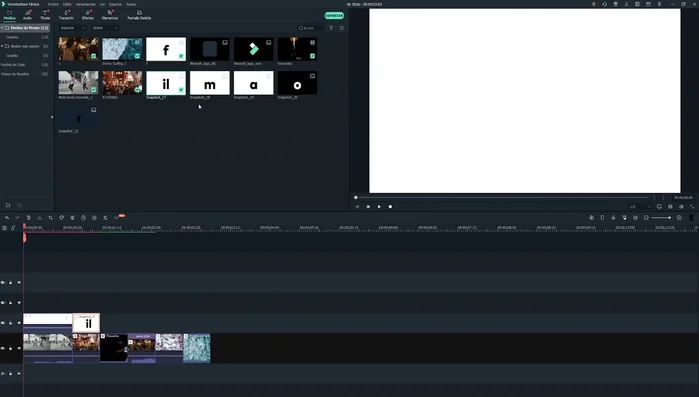Collapse the media sidebar with arrow handle
The image size is (699, 397).
click(52, 117)
